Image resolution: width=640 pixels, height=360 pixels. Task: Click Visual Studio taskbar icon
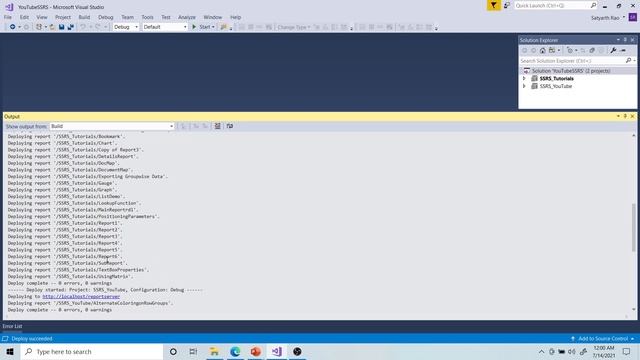(x=277, y=351)
